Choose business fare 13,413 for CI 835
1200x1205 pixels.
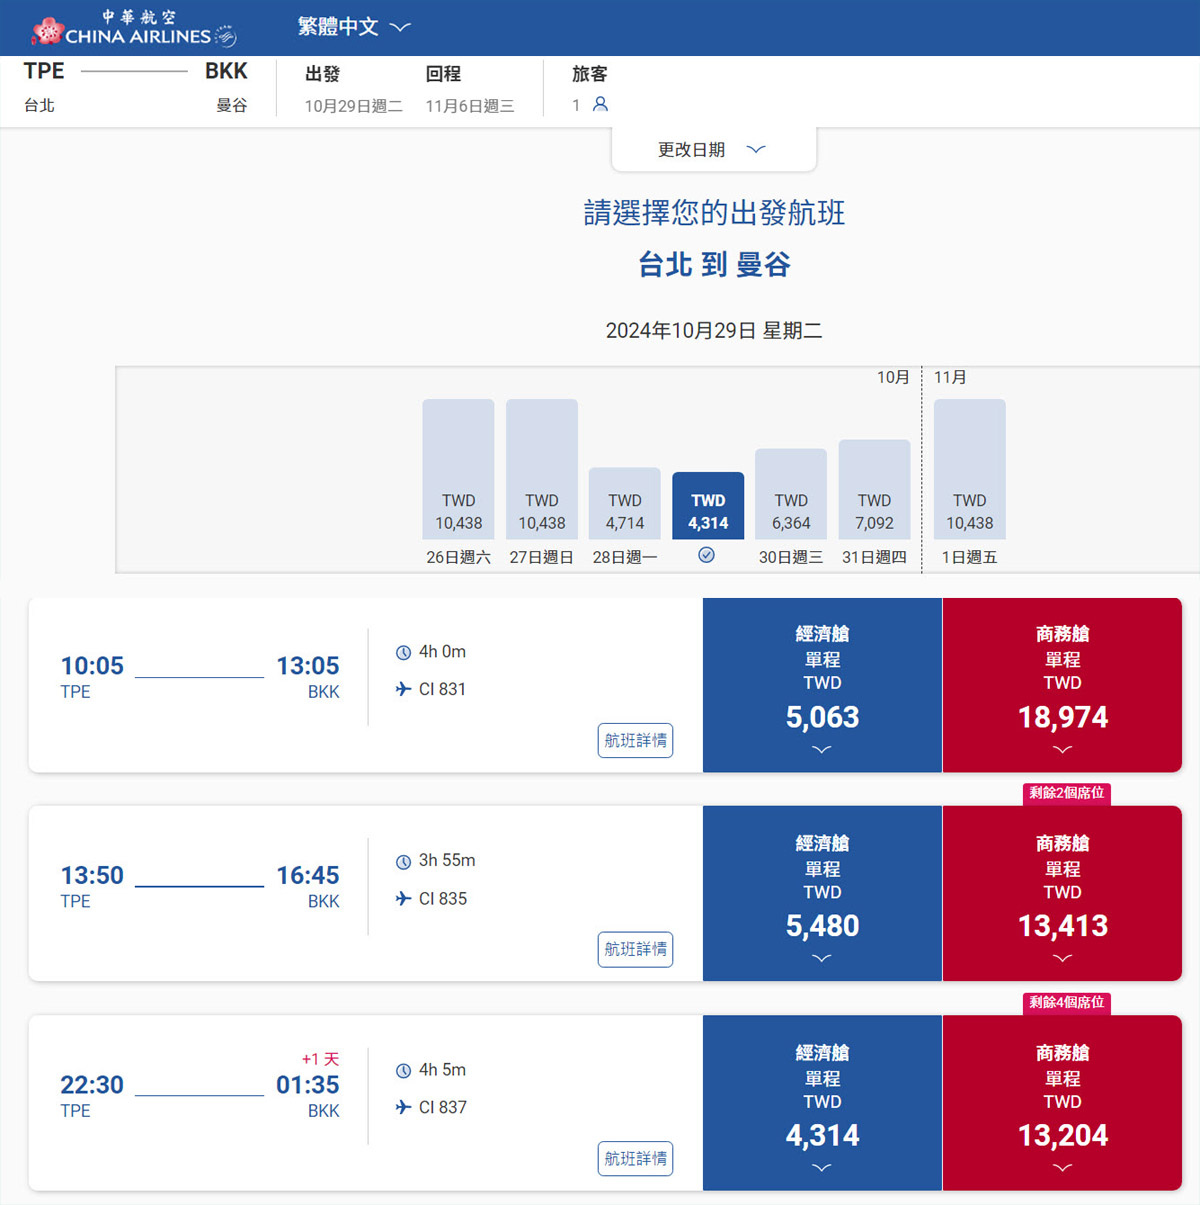pyautogui.click(x=1062, y=894)
